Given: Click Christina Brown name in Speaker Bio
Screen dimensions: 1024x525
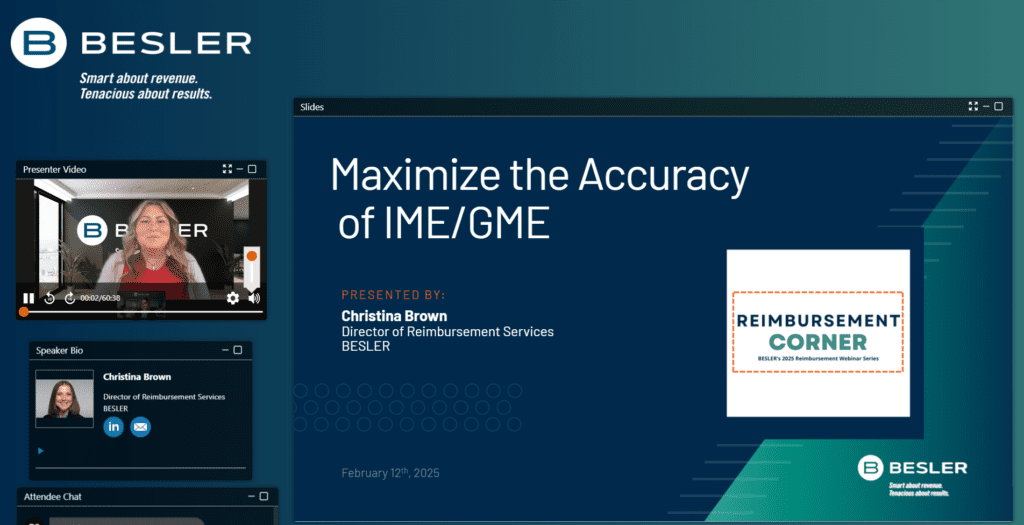Looking at the screenshot, I should [137, 377].
